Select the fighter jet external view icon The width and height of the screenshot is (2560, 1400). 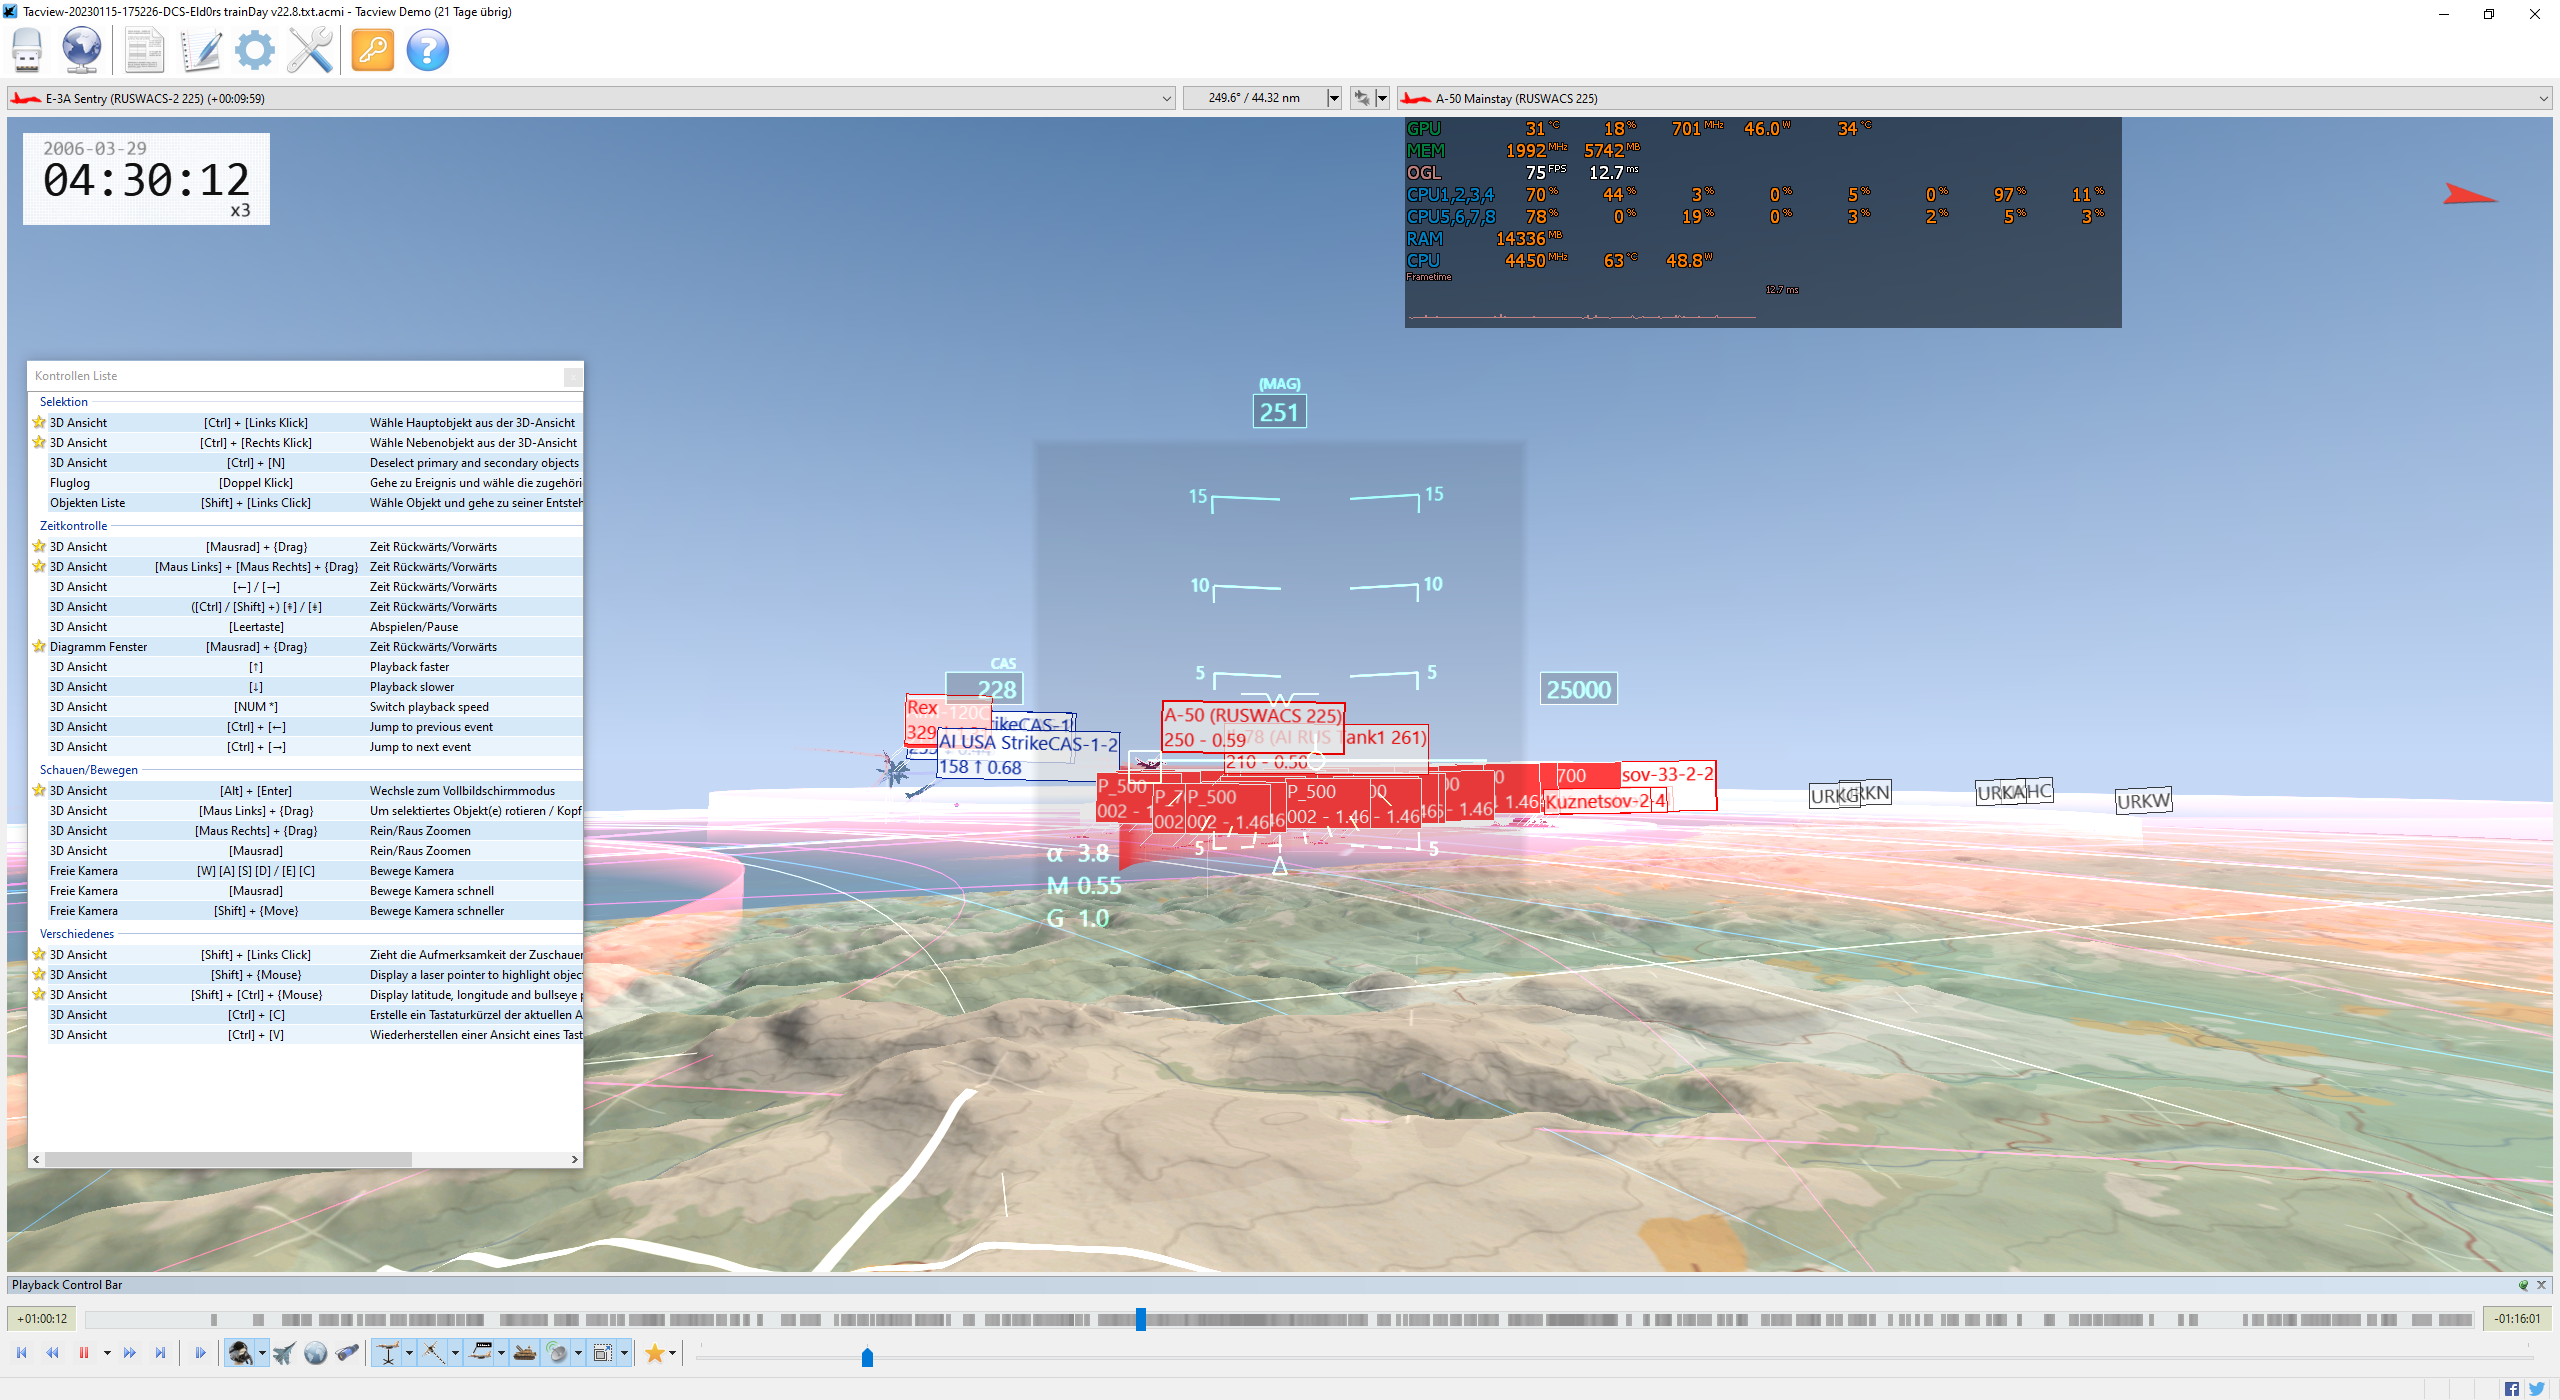pyautogui.click(x=284, y=1353)
